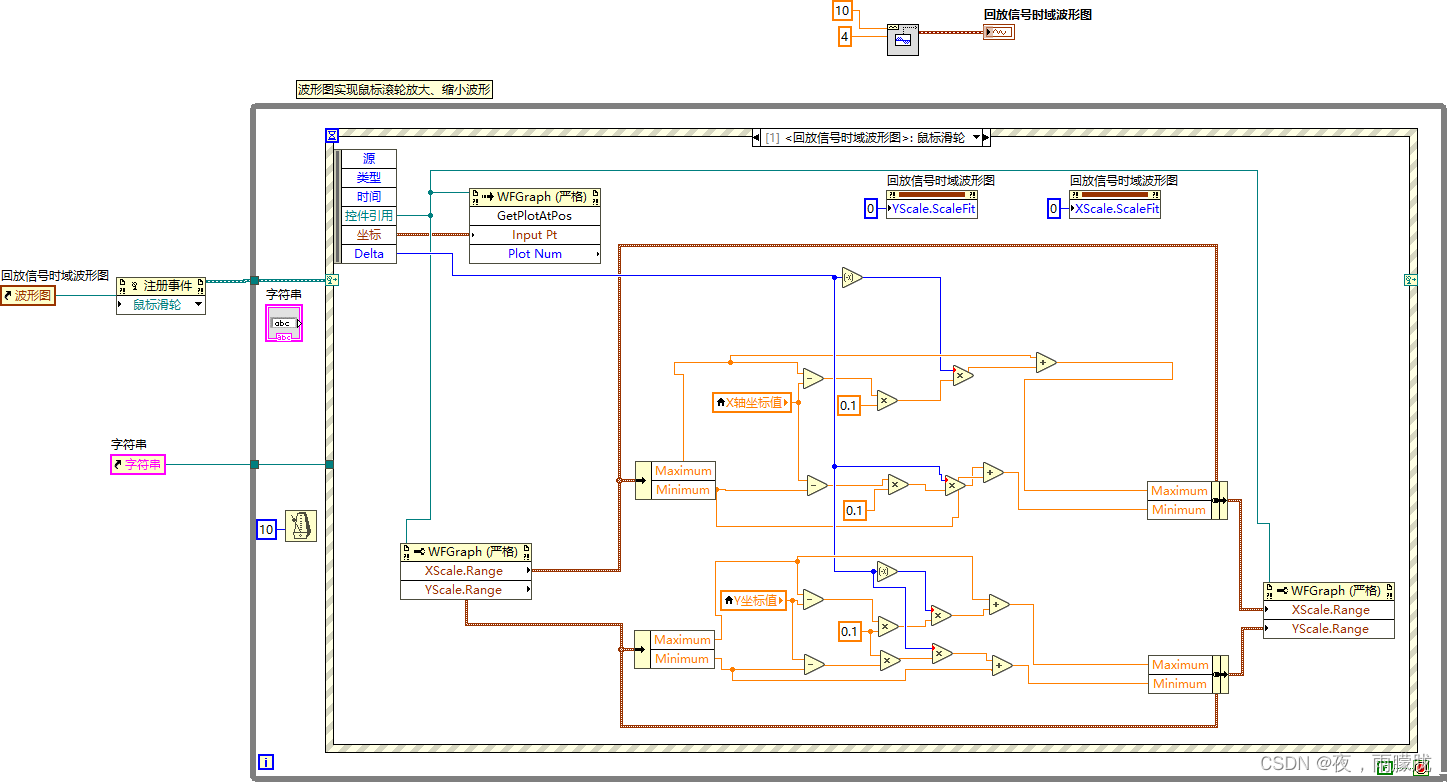Select the Multiply node beside X轴坐标值's 0.1 constant
Viewport: 1447px width, 782px height.
[x=886, y=400]
